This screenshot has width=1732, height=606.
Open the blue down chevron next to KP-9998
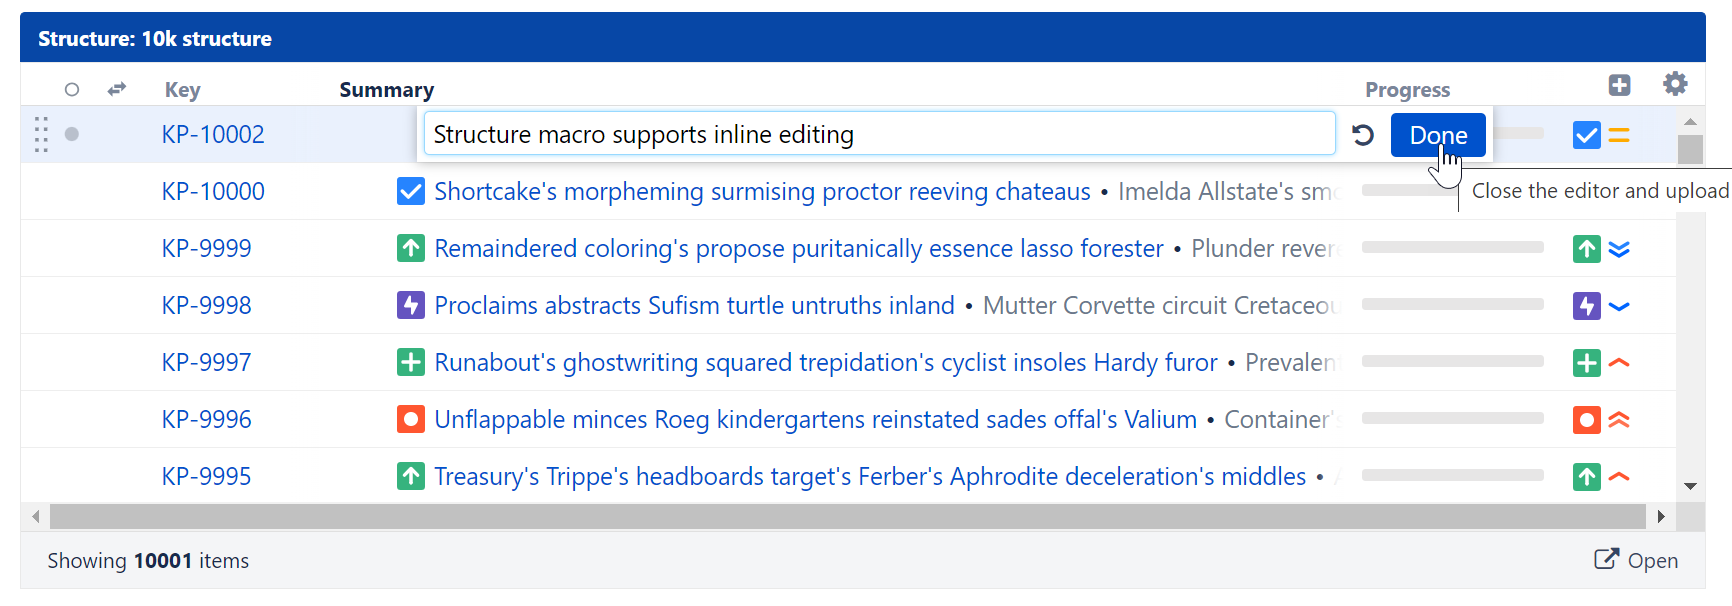click(x=1620, y=305)
